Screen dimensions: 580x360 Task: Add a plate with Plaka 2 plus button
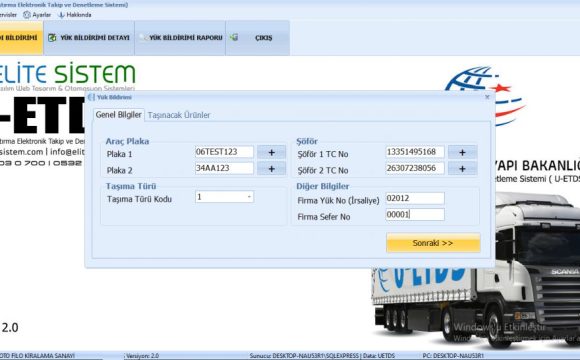coord(271,169)
